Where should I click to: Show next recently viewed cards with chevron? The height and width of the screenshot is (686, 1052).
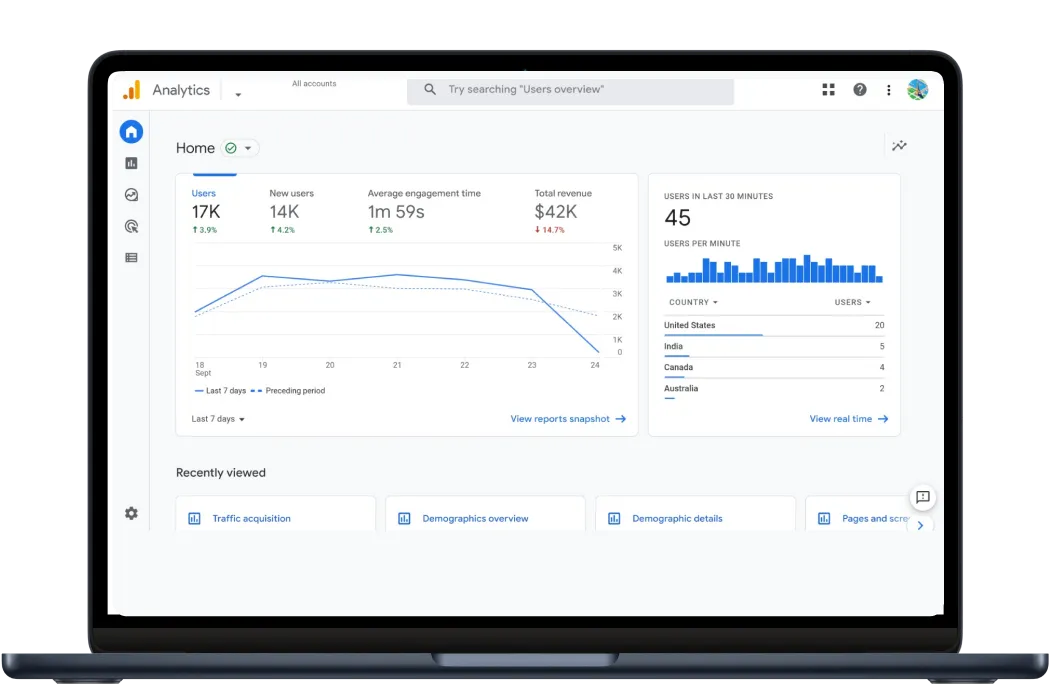(x=920, y=526)
